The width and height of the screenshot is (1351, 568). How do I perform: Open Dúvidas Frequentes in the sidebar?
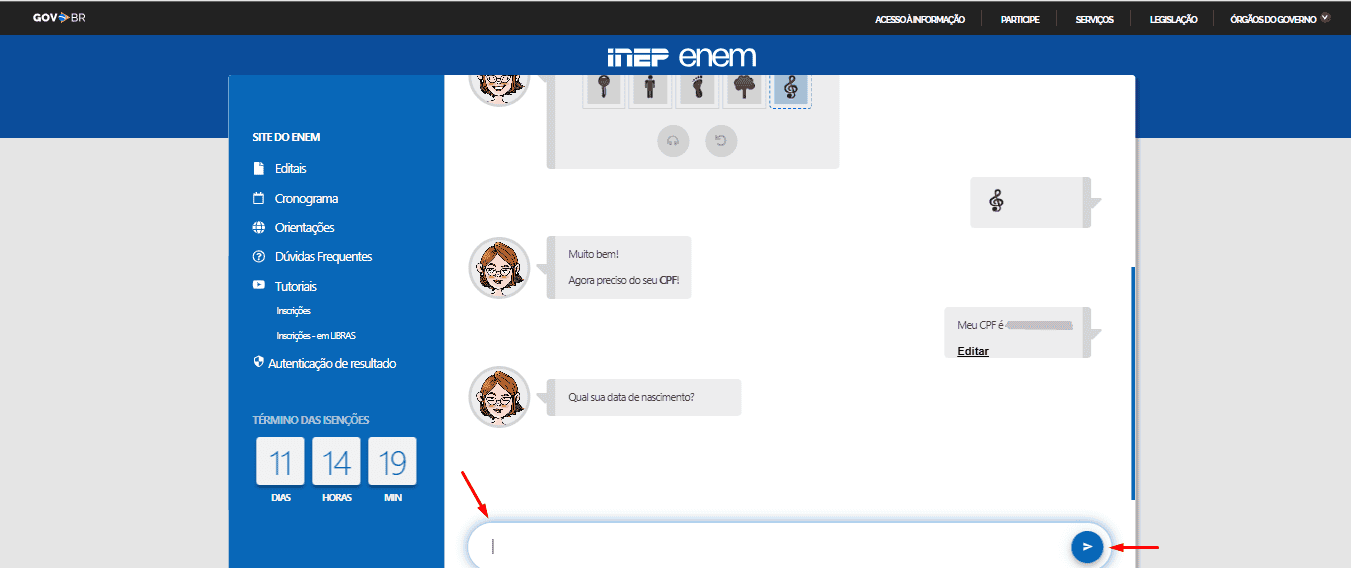pos(323,256)
